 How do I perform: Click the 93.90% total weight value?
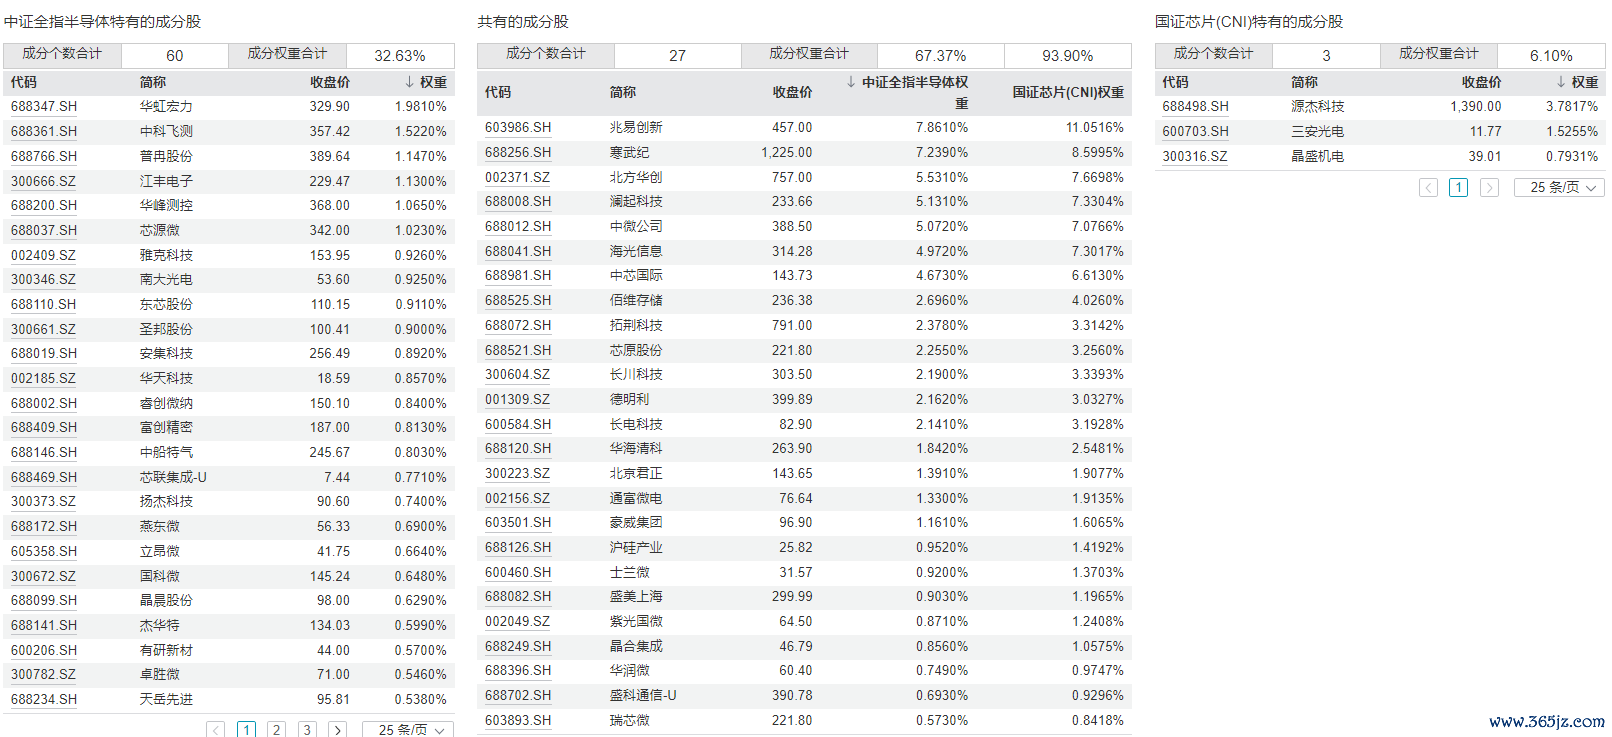1067,56
